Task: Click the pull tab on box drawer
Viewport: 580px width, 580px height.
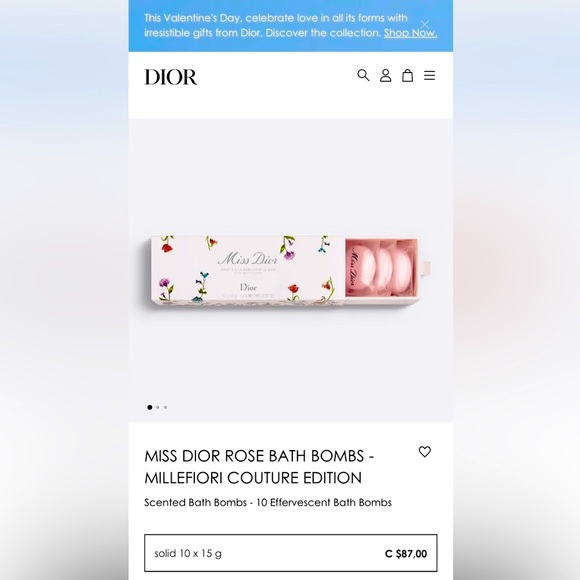Action: pyautogui.click(x=426, y=268)
